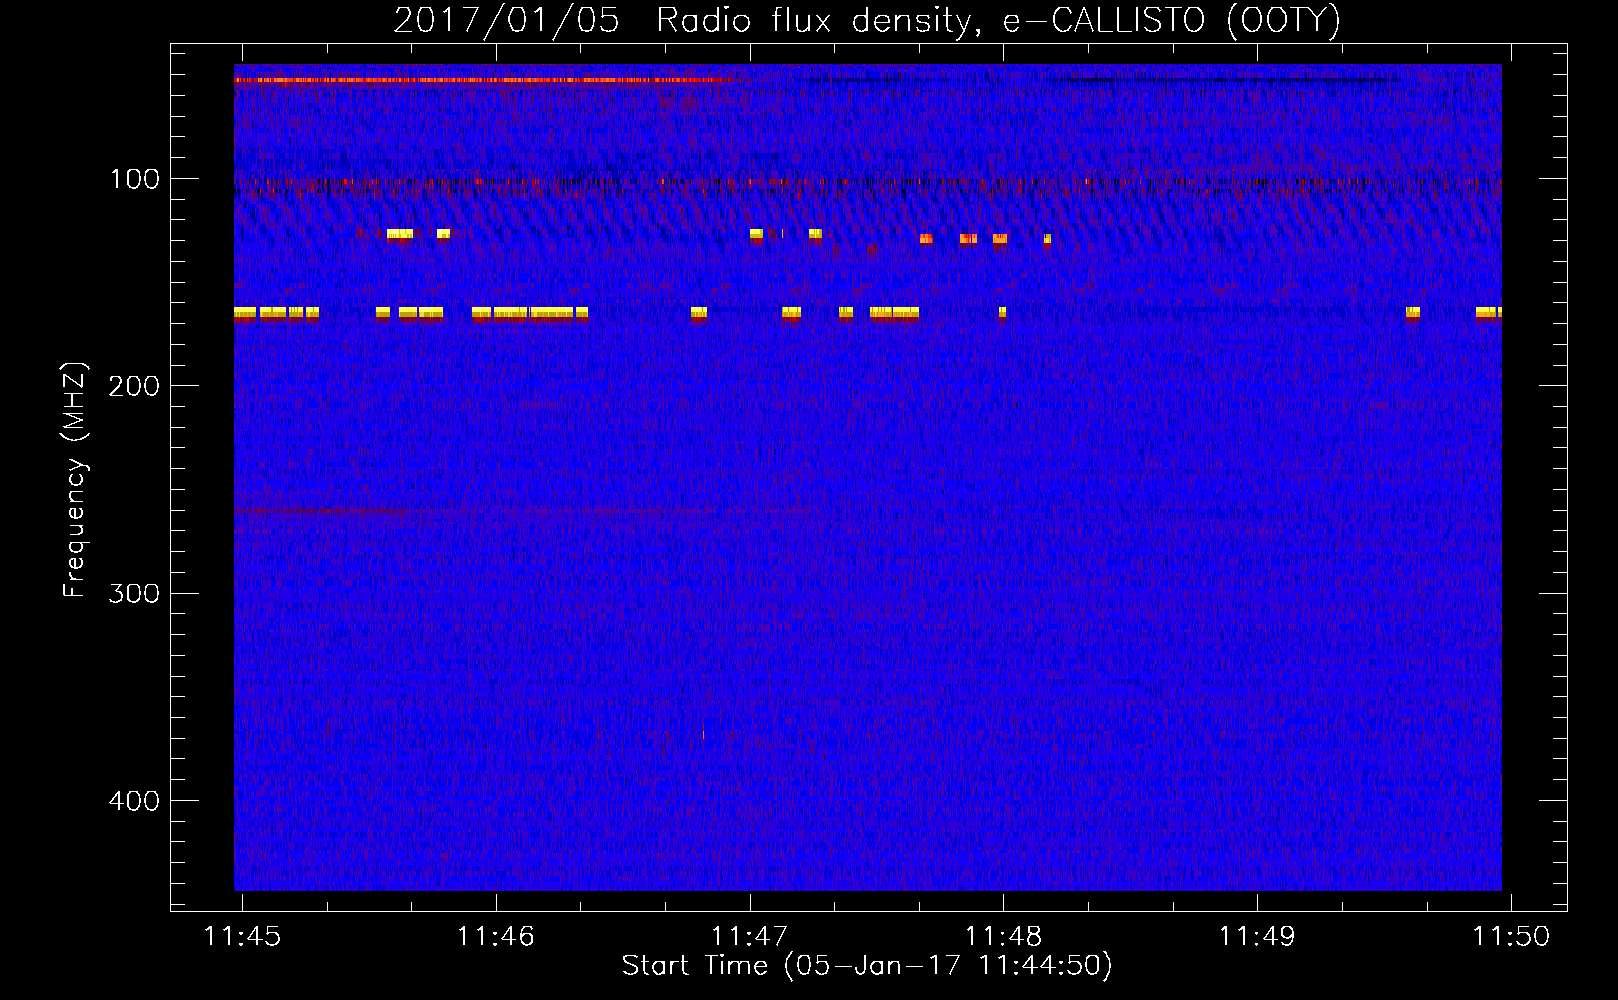The height and width of the screenshot is (1000, 1618).
Task: Click the 11:49 time tick label
Action: [x=1257, y=936]
